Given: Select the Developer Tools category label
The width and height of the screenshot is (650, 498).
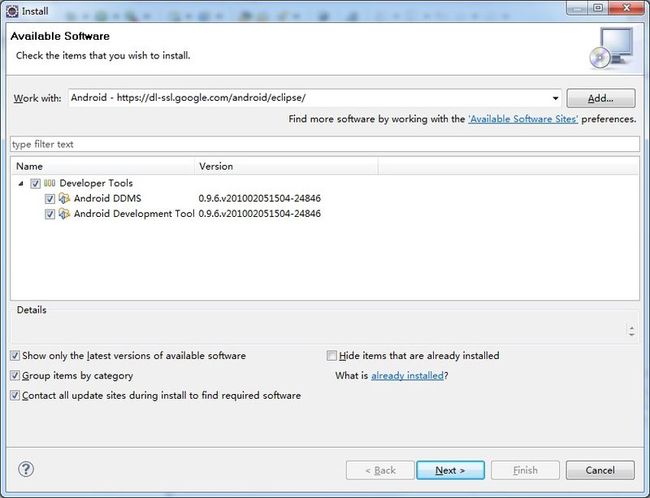Looking at the screenshot, I should coord(96,183).
